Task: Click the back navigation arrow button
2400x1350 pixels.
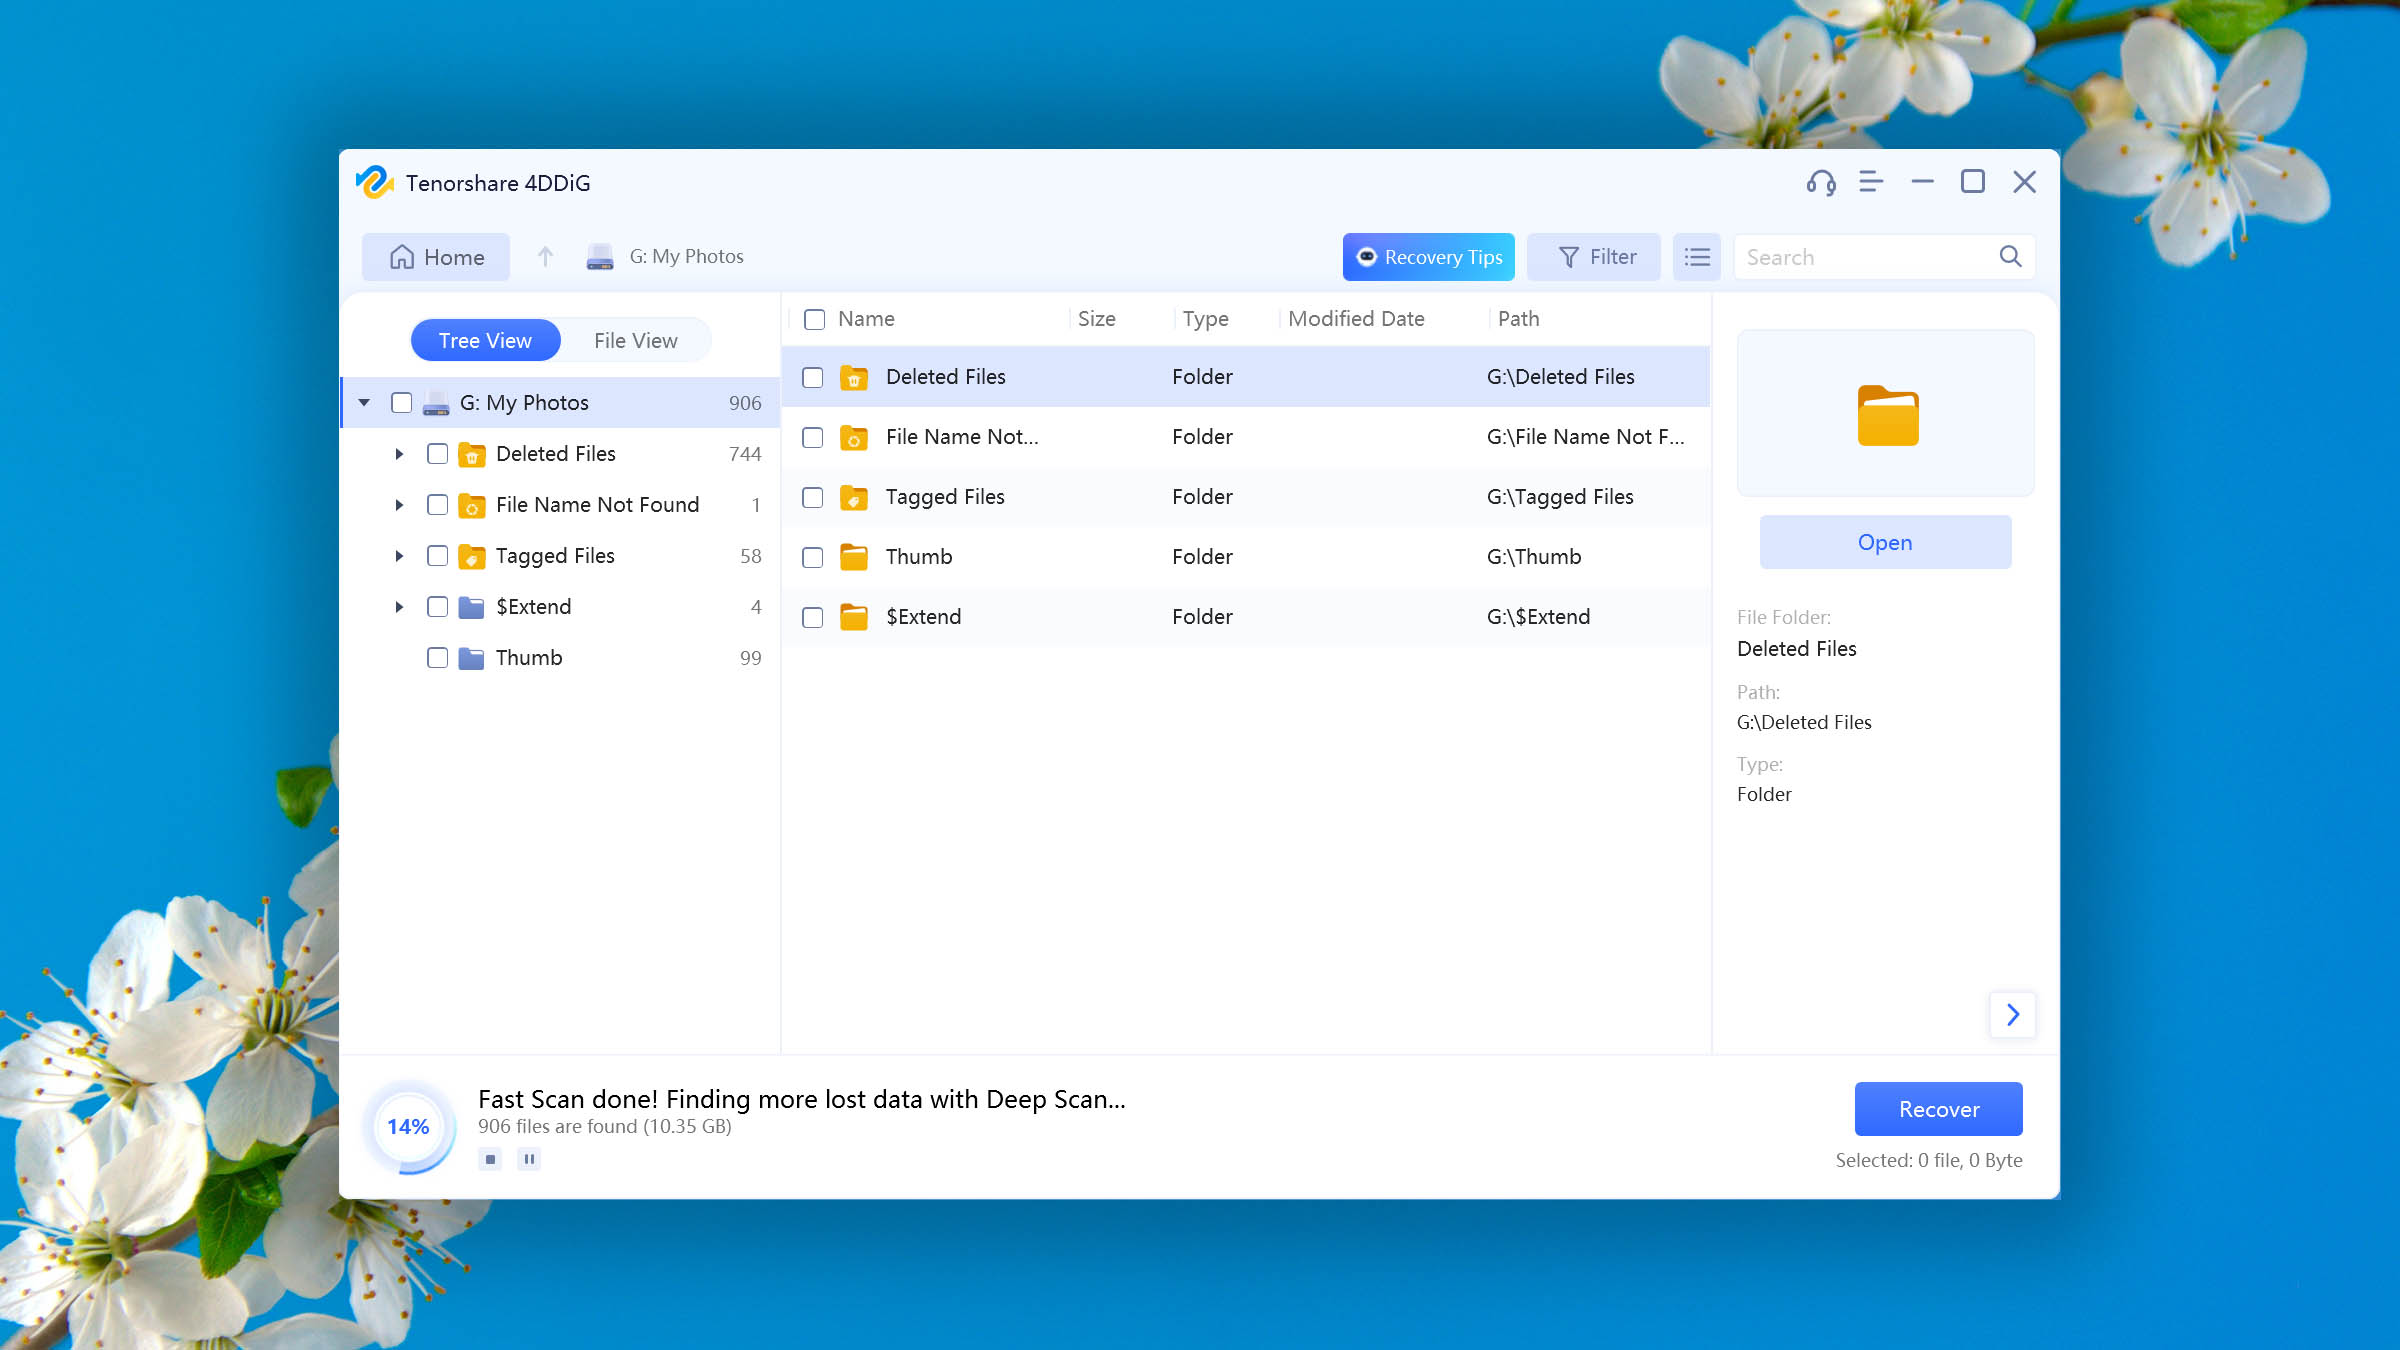Action: (546, 257)
